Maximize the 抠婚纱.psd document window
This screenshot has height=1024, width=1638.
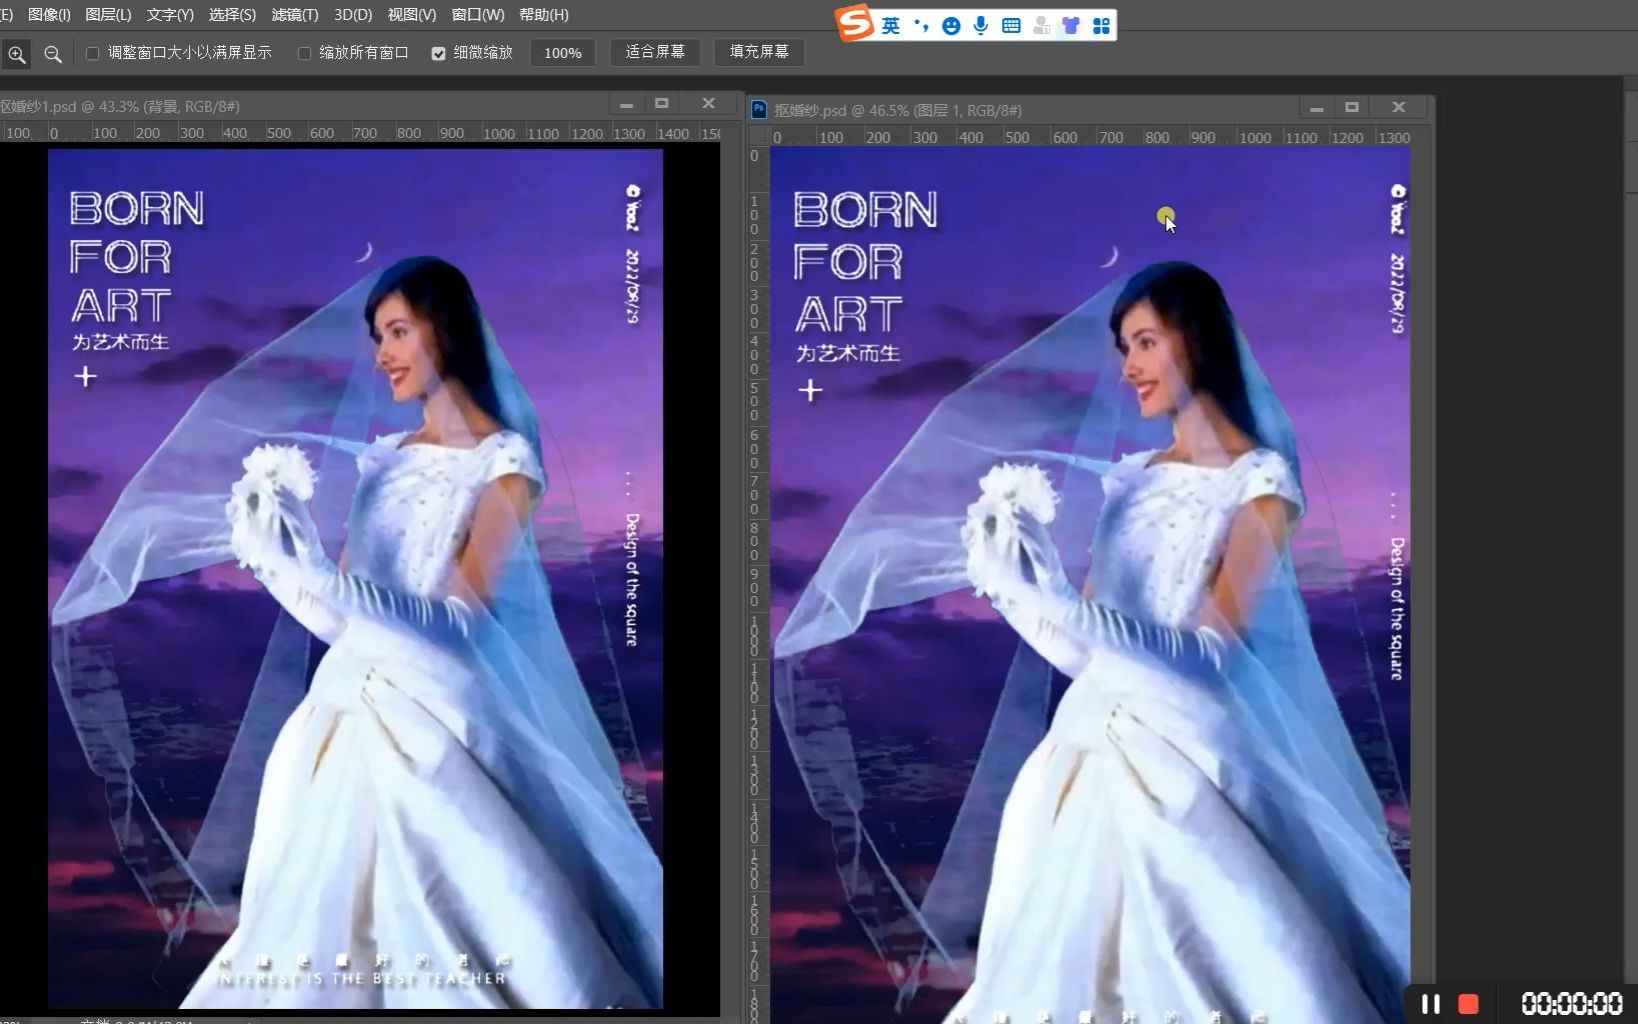click(1351, 108)
